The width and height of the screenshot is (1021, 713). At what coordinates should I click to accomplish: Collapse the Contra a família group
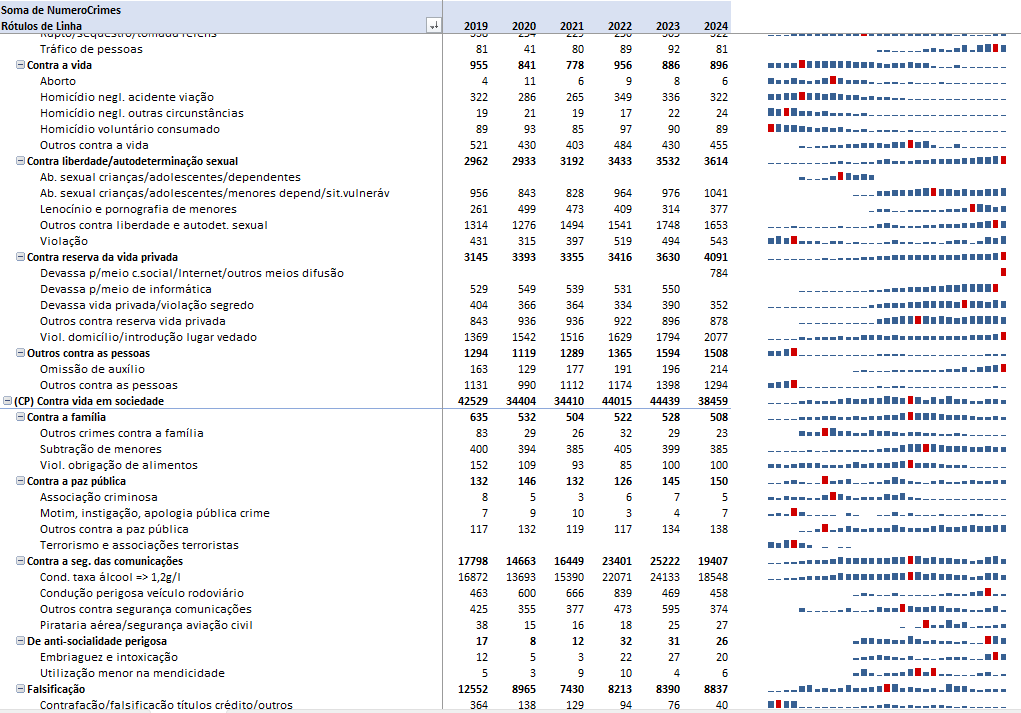tap(20, 417)
